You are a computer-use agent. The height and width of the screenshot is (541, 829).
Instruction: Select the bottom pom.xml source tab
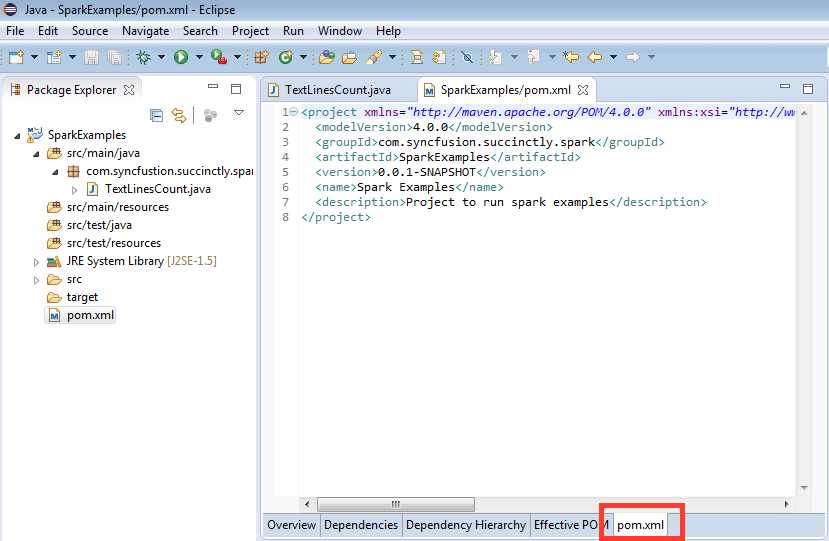click(x=640, y=525)
